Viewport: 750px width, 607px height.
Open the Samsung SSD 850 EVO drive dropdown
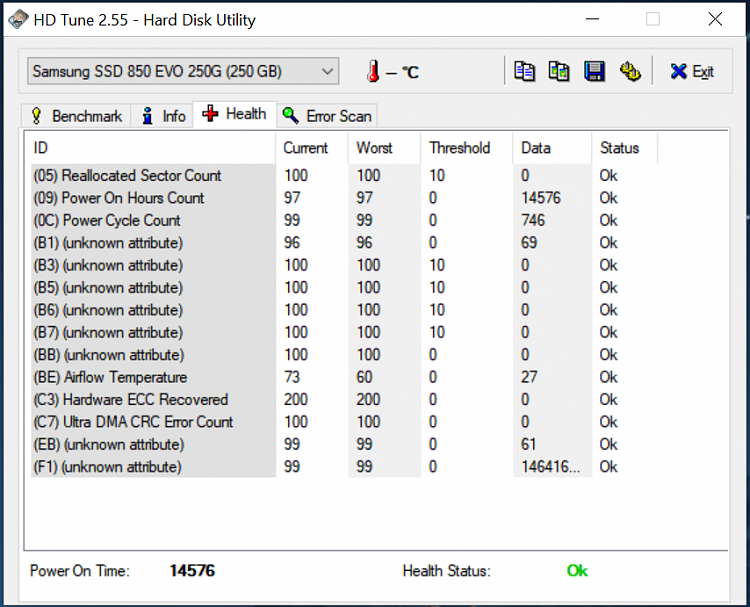click(183, 71)
